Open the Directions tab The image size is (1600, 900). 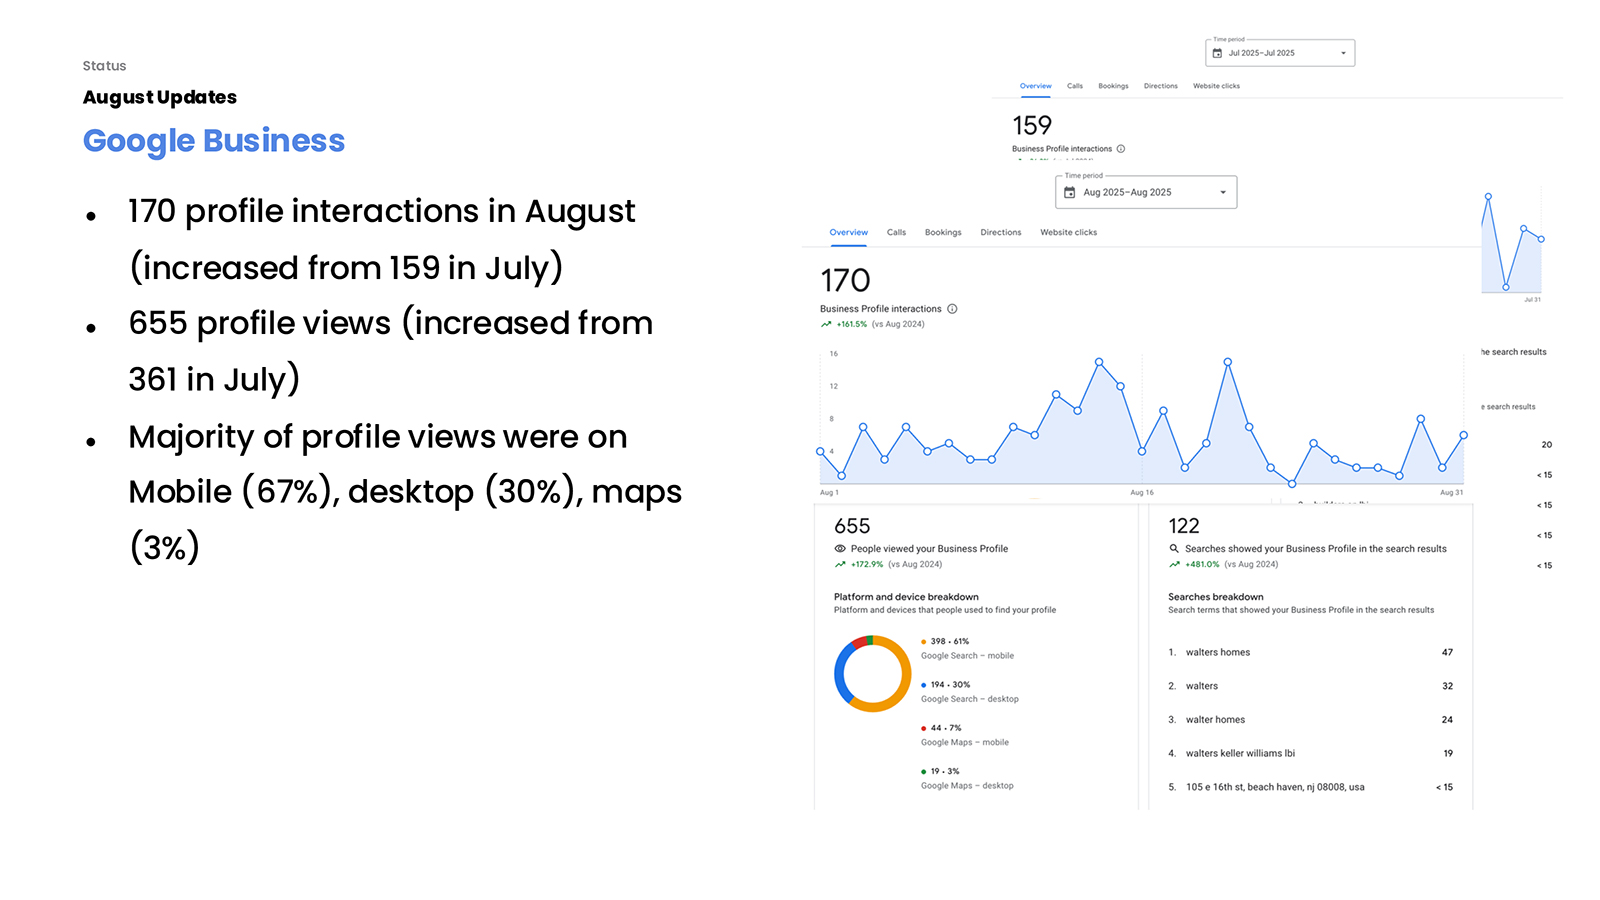pos(1000,232)
